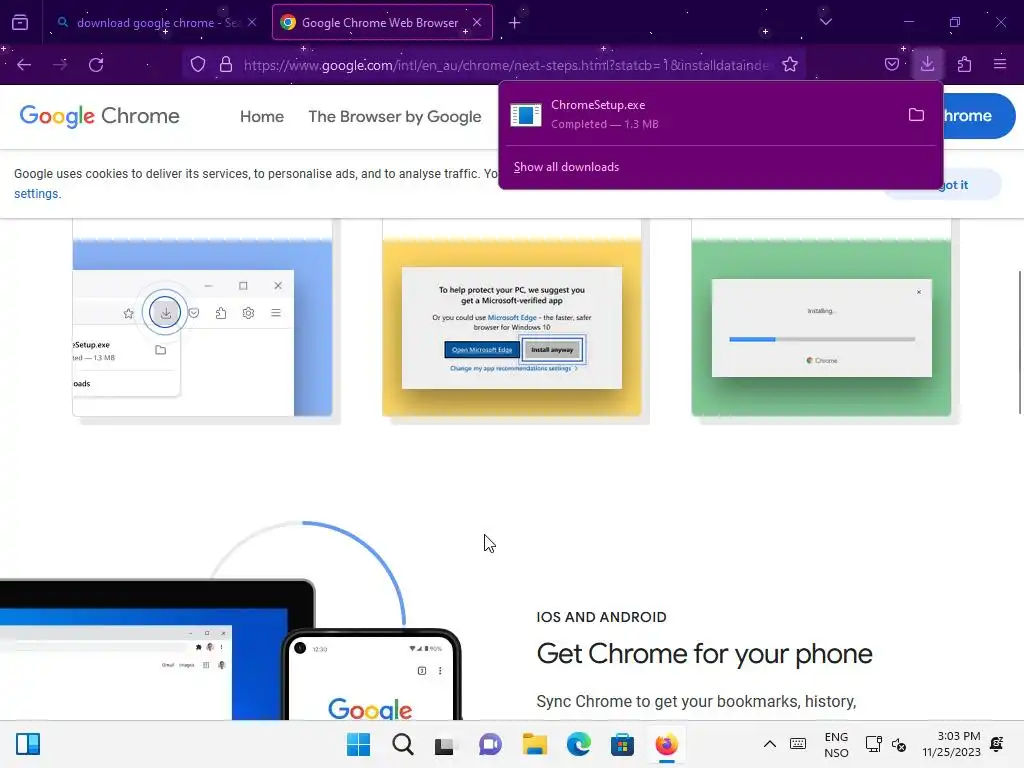The width and height of the screenshot is (1024, 768).
Task: Select the Google Chrome Web Browser tab
Action: click(382, 23)
